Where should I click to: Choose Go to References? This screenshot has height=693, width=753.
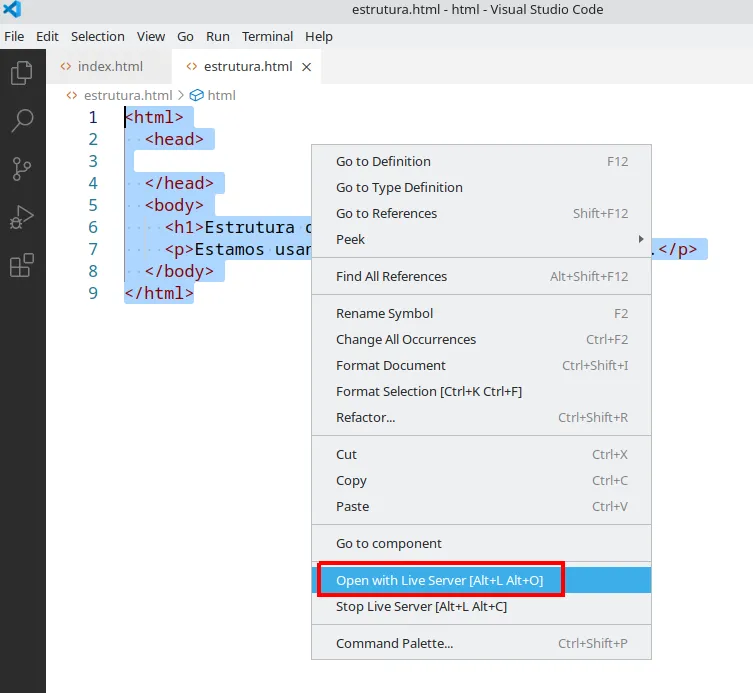coord(481,213)
